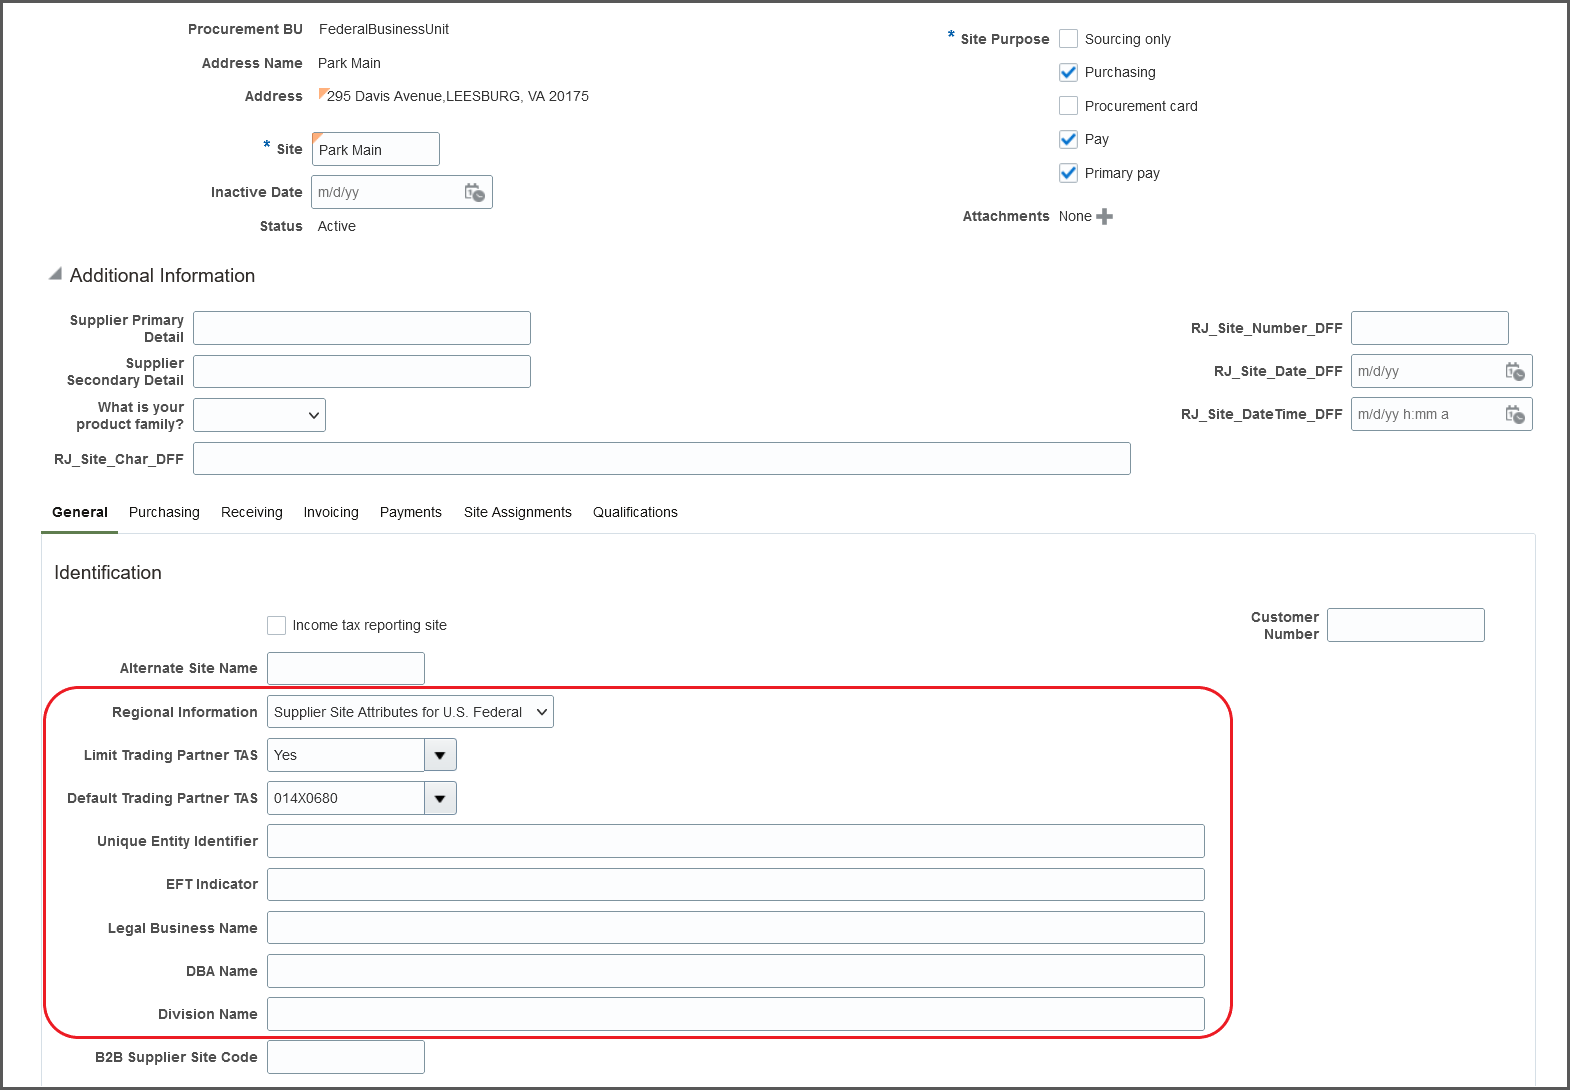The image size is (1570, 1090).
Task: Open the product family dropdown
Action: 259,415
